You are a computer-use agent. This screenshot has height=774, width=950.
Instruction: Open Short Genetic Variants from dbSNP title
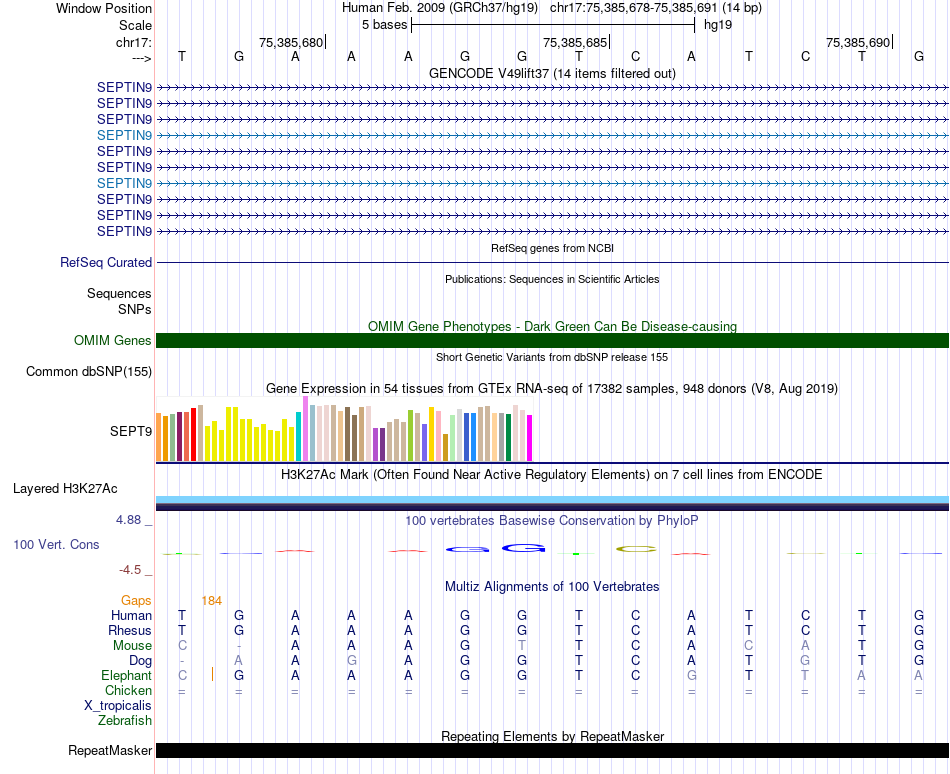click(x=552, y=357)
